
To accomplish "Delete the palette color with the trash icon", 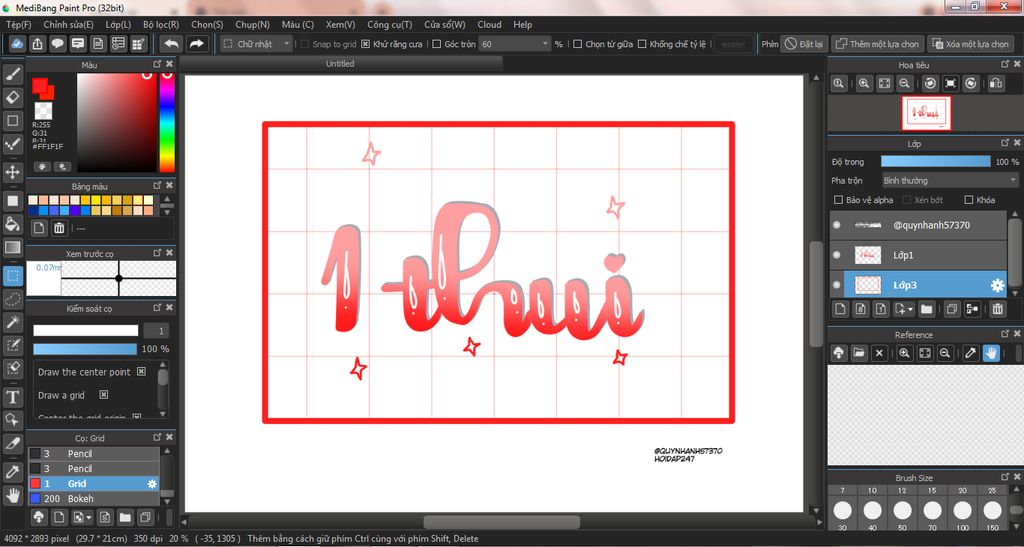I will click(x=59, y=228).
